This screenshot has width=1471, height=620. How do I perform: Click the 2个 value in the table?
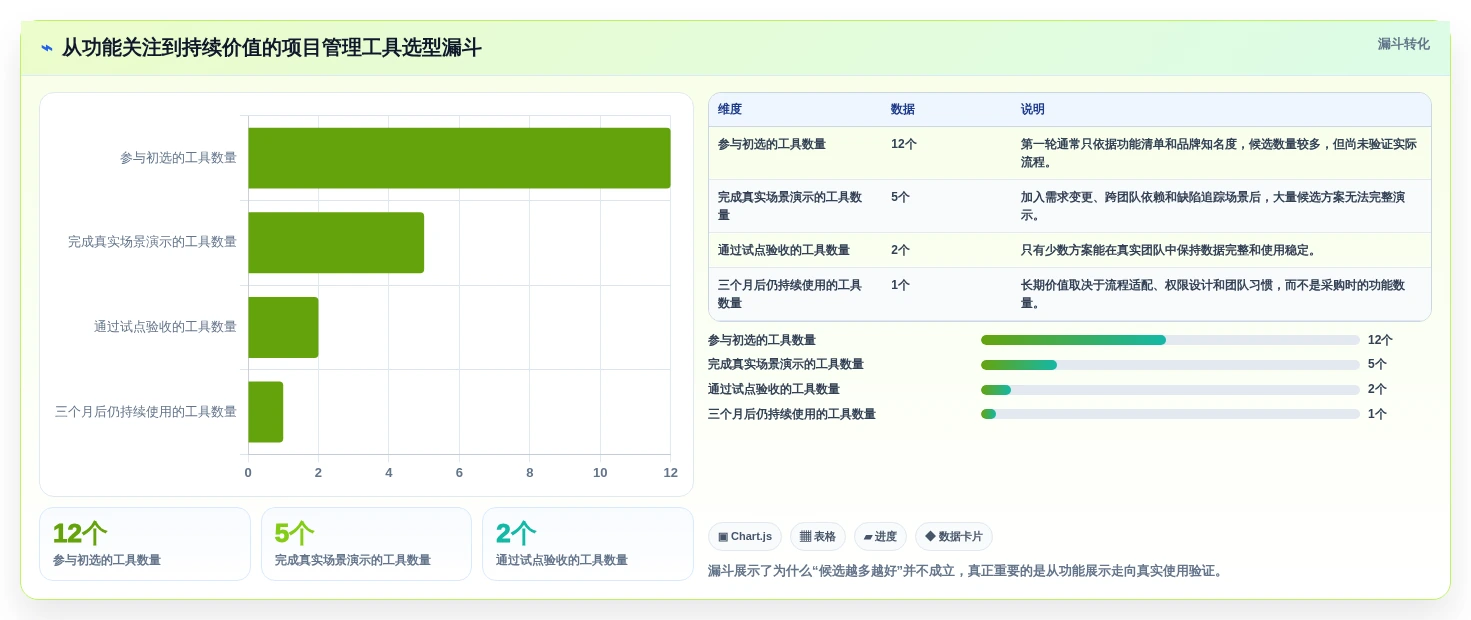(901, 250)
